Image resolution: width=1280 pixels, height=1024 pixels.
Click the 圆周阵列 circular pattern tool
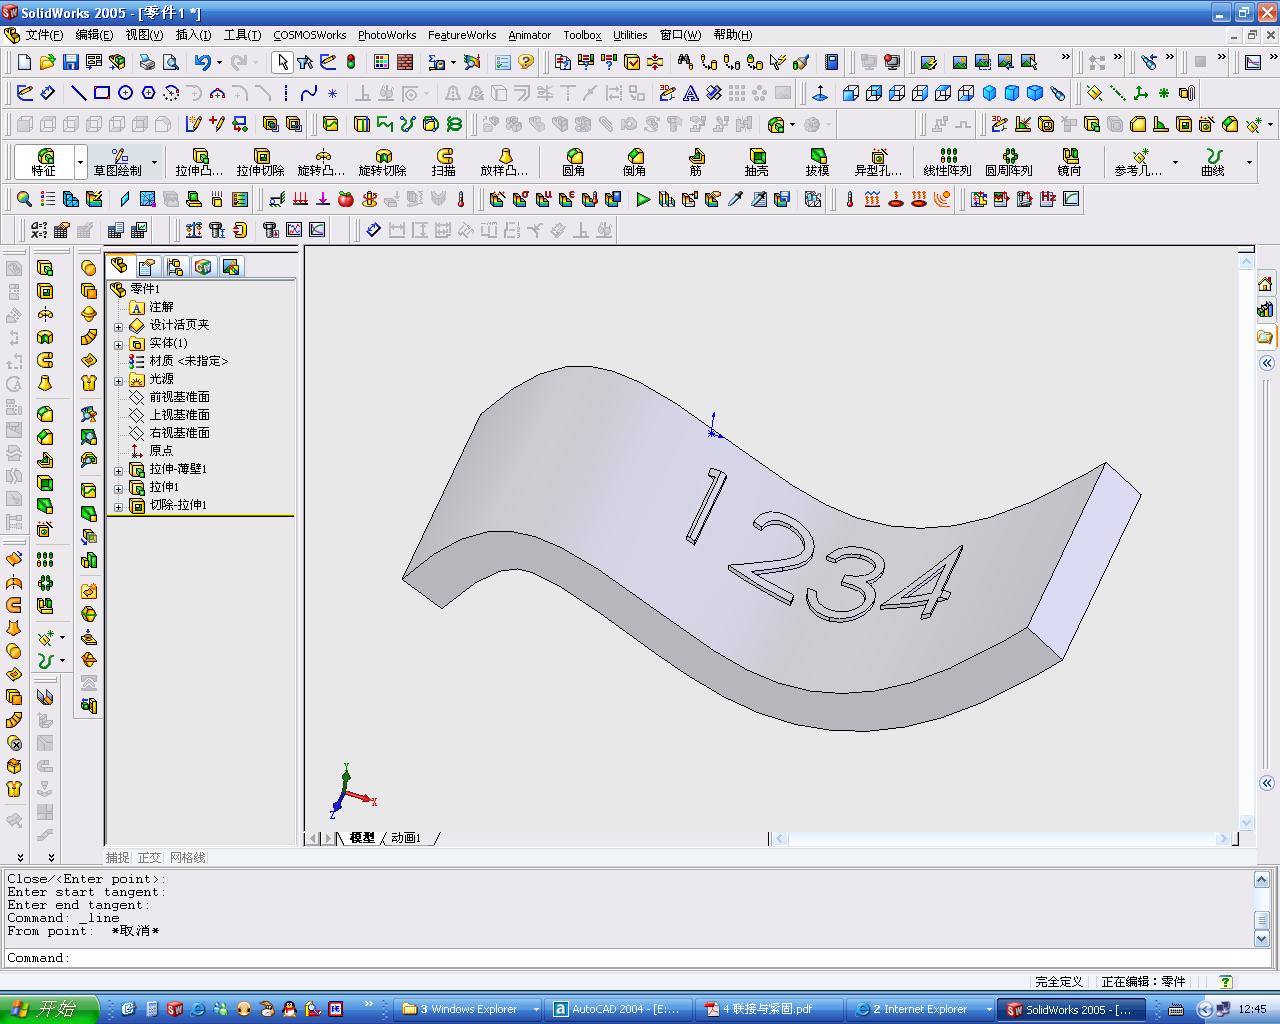point(1008,162)
